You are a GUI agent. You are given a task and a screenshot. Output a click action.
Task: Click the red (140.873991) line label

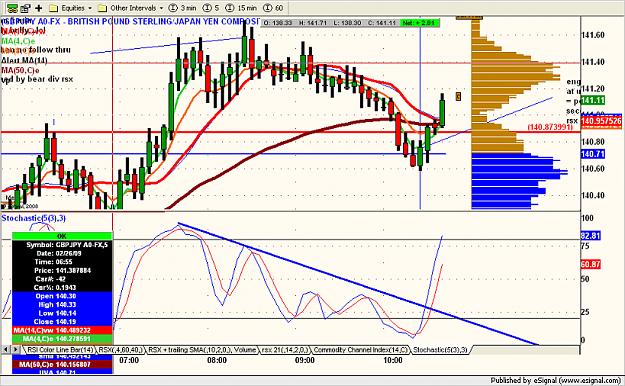coord(550,127)
